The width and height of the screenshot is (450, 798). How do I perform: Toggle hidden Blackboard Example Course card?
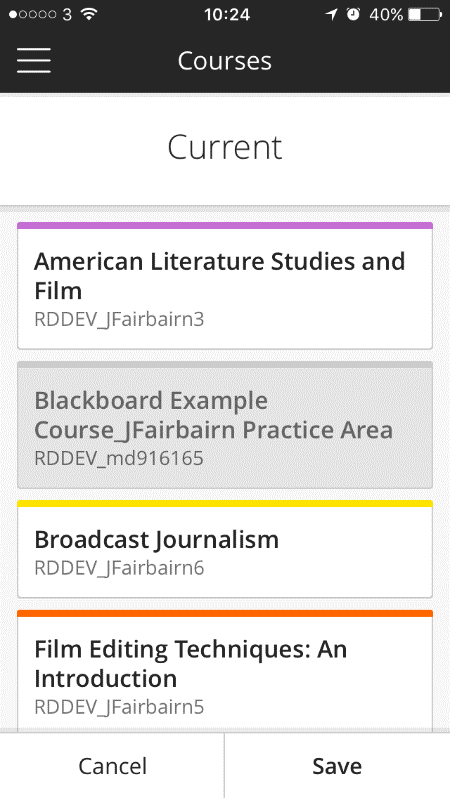[x=225, y=425]
